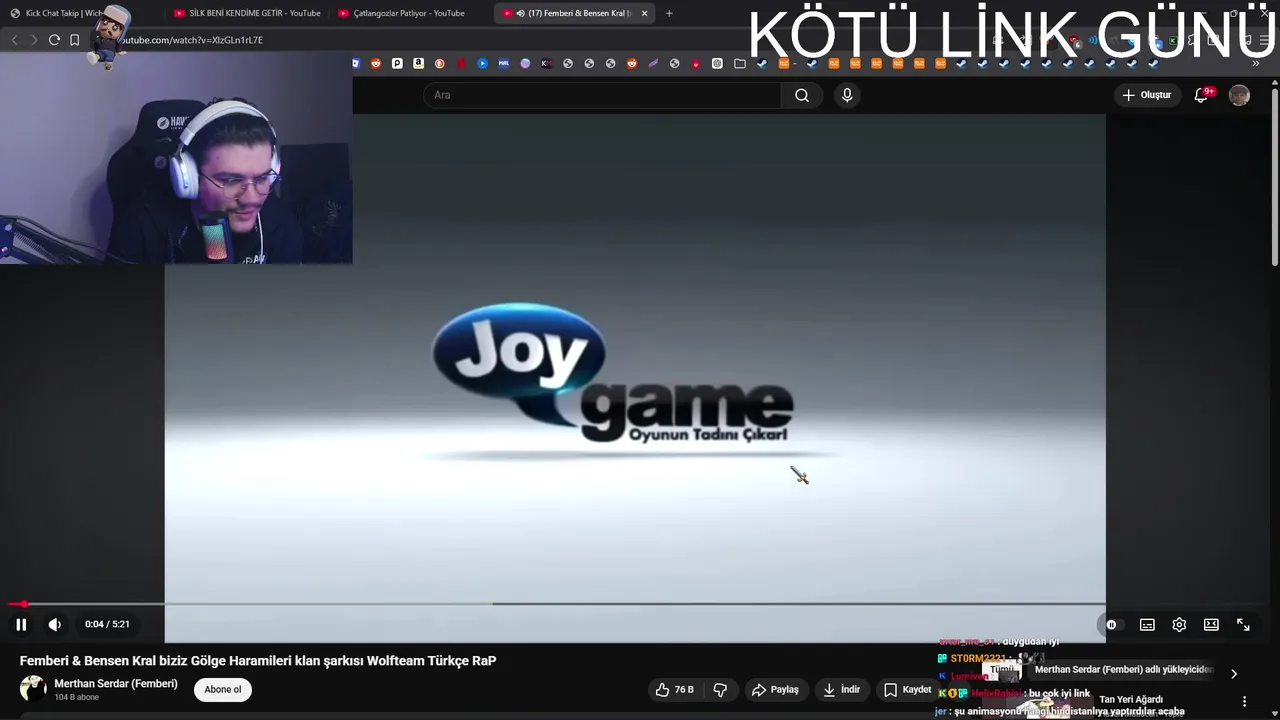
Task: Click the video title 'Femberi & Bensen Kral biziz'
Action: pos(258,661)
